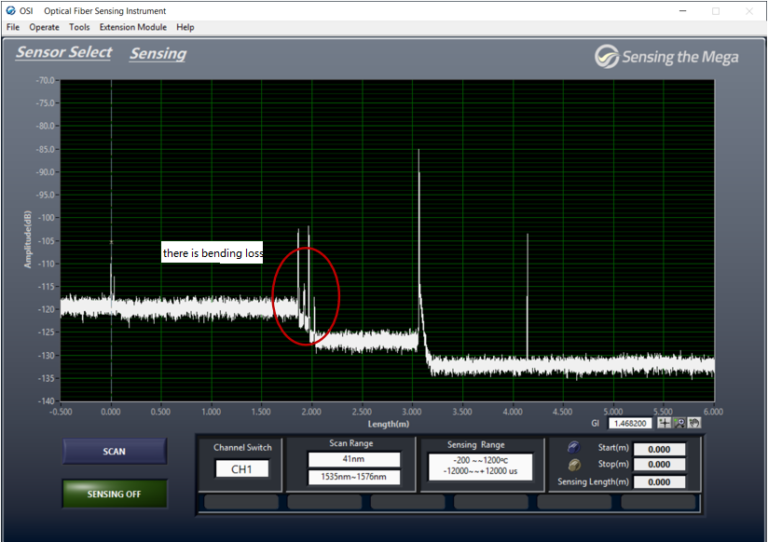Switch to the Sensing tab

[157, 53]
